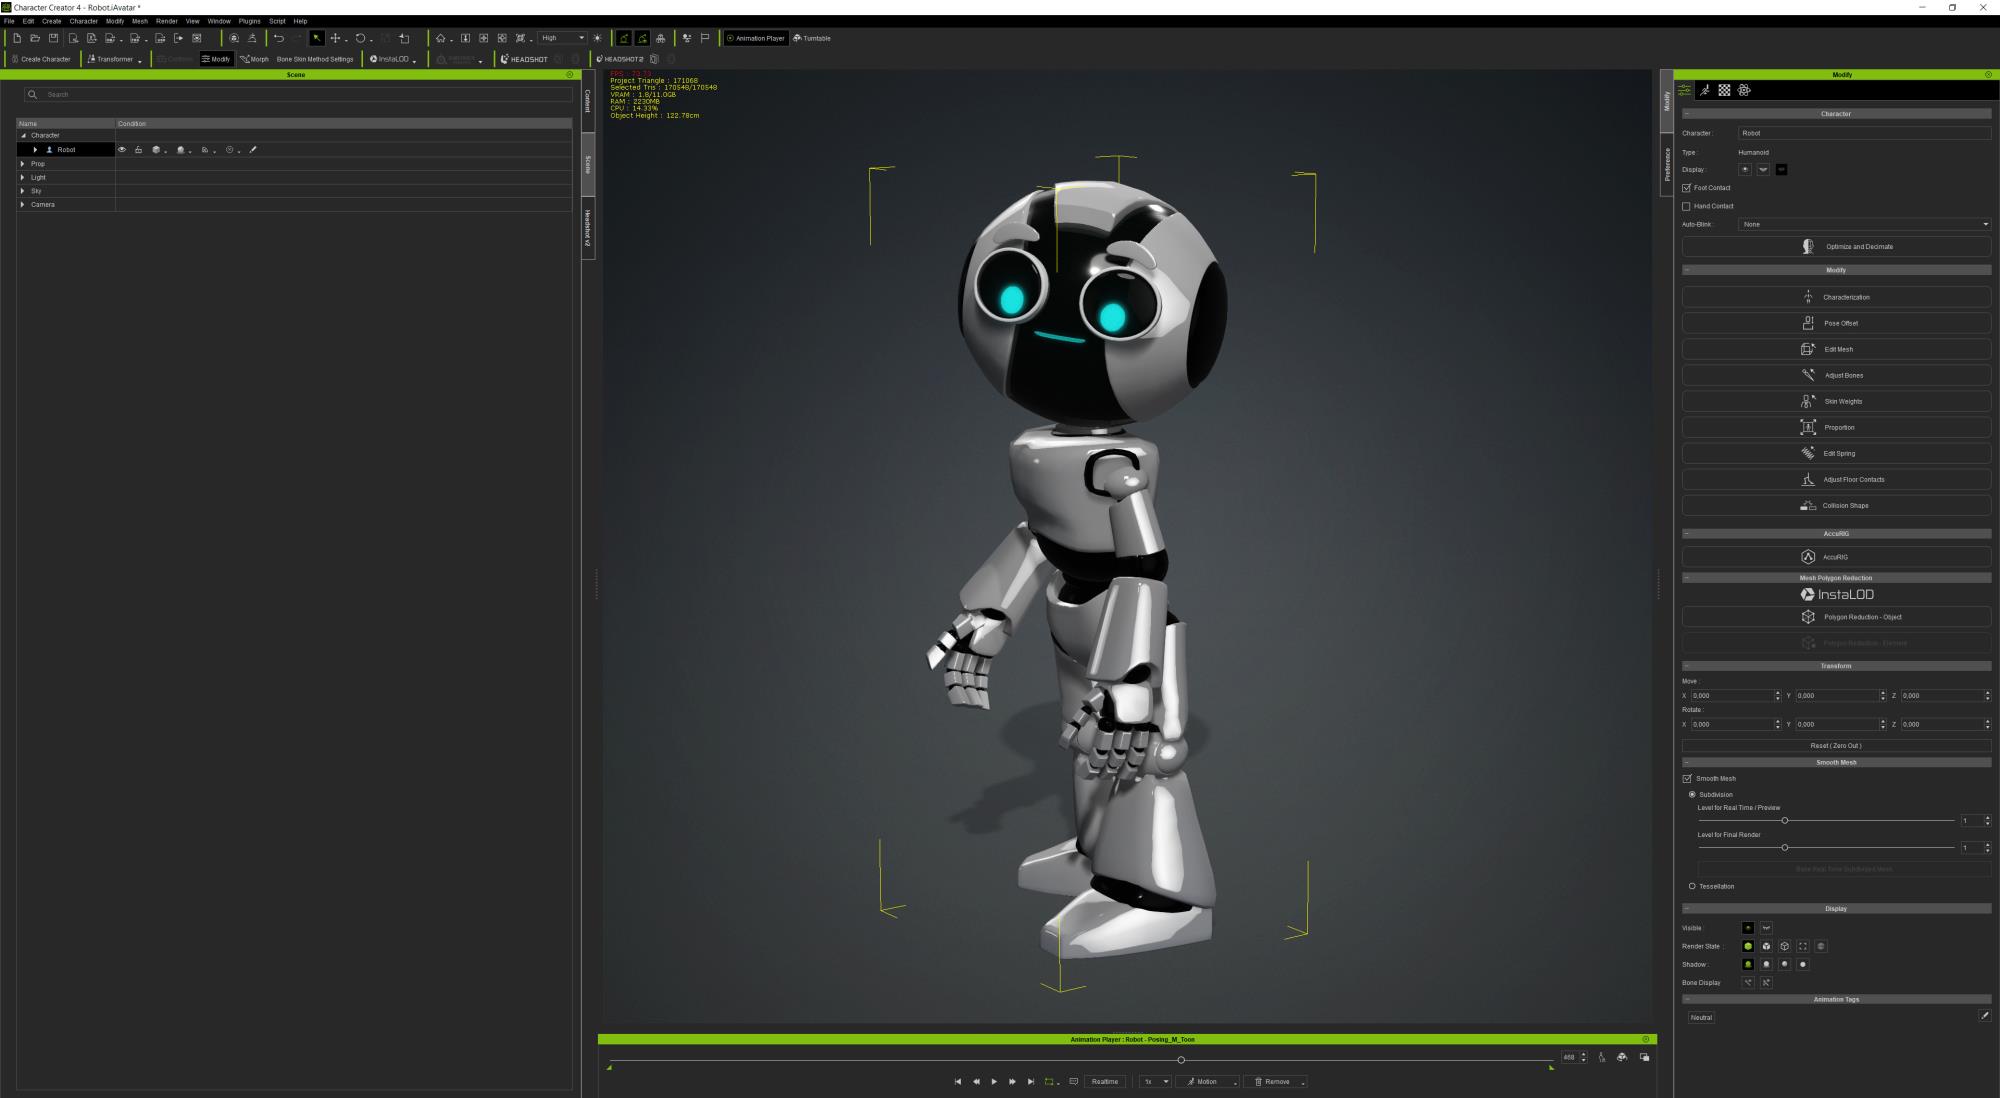
Task: Click the pencil edit icon in the Robot row
Action: (253, 150)
